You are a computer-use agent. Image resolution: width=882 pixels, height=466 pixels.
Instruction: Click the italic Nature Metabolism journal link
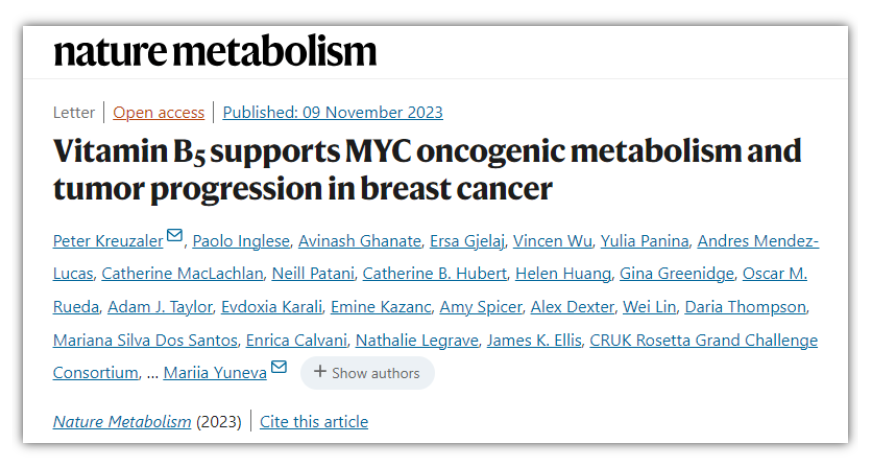point(122,421)
